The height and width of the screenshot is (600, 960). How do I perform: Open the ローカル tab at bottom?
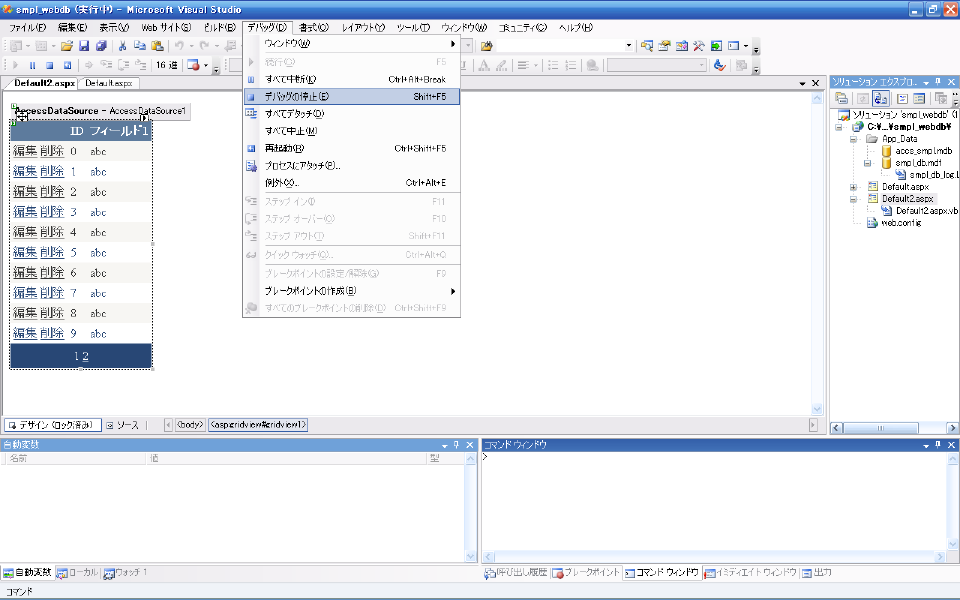[x=78, y=572]
